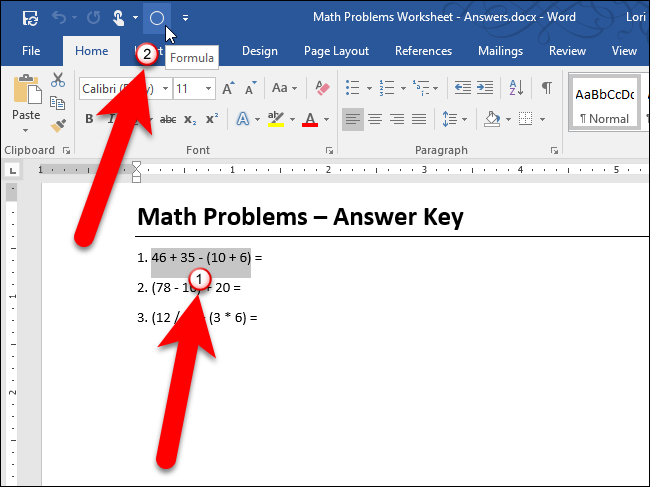This screenshot has height=487, width=650.
Task: Click the Formula button in Quick Access Toolbar
Action: click(x=156, y=18)
